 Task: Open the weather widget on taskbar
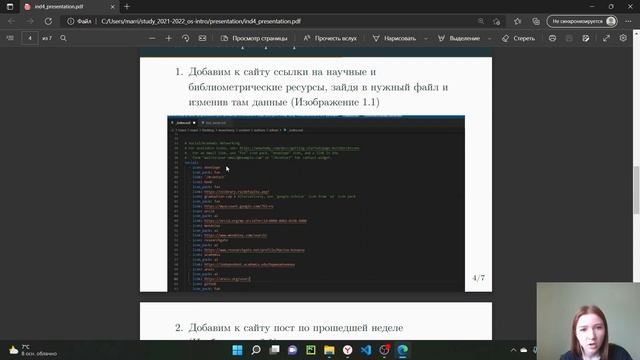pyautogui.click(x=33, y=350)
